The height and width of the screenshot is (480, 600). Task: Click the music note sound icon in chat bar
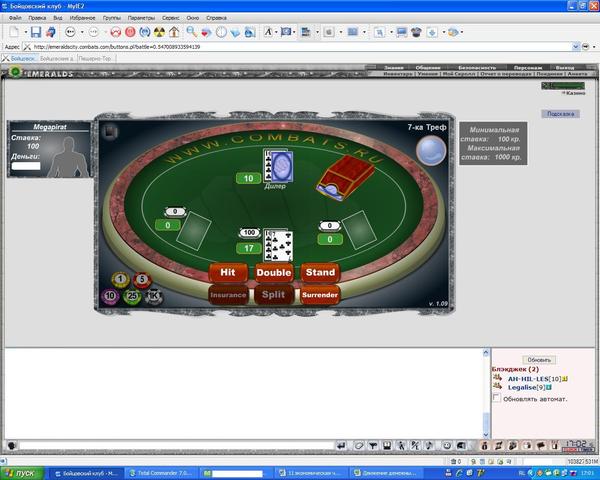click(x=429, y=446)
